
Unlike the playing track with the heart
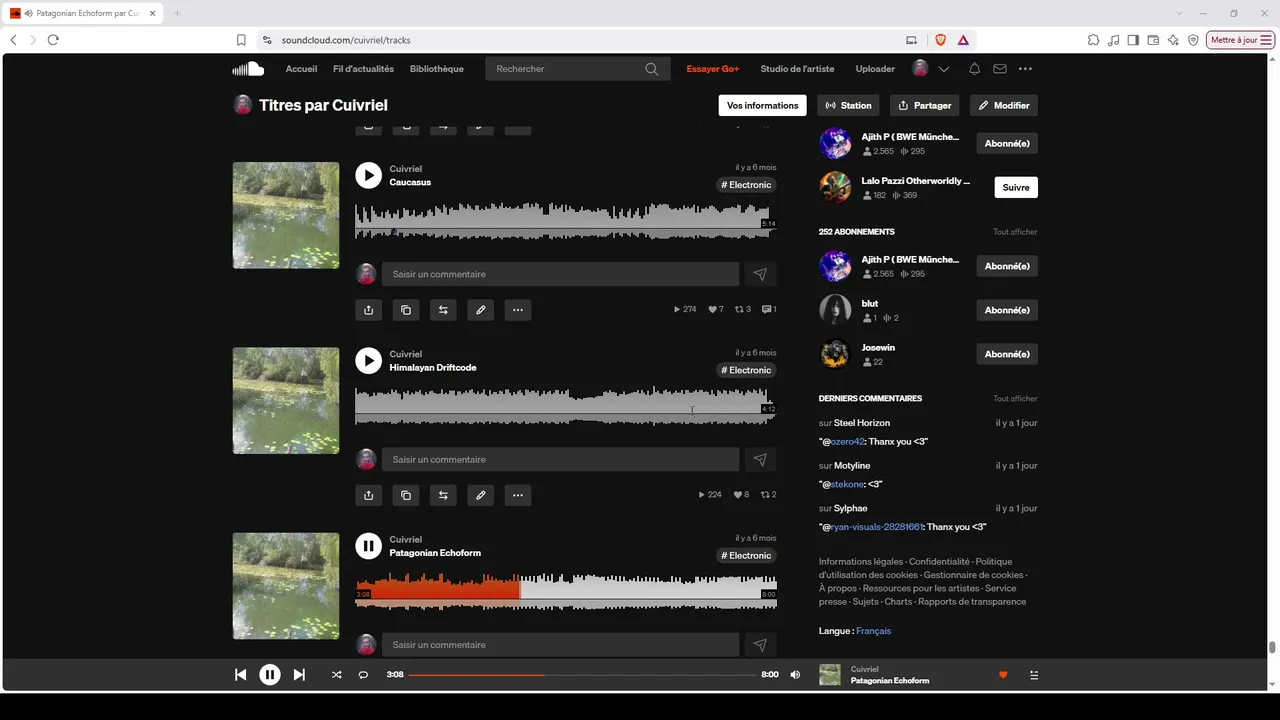1003,675
